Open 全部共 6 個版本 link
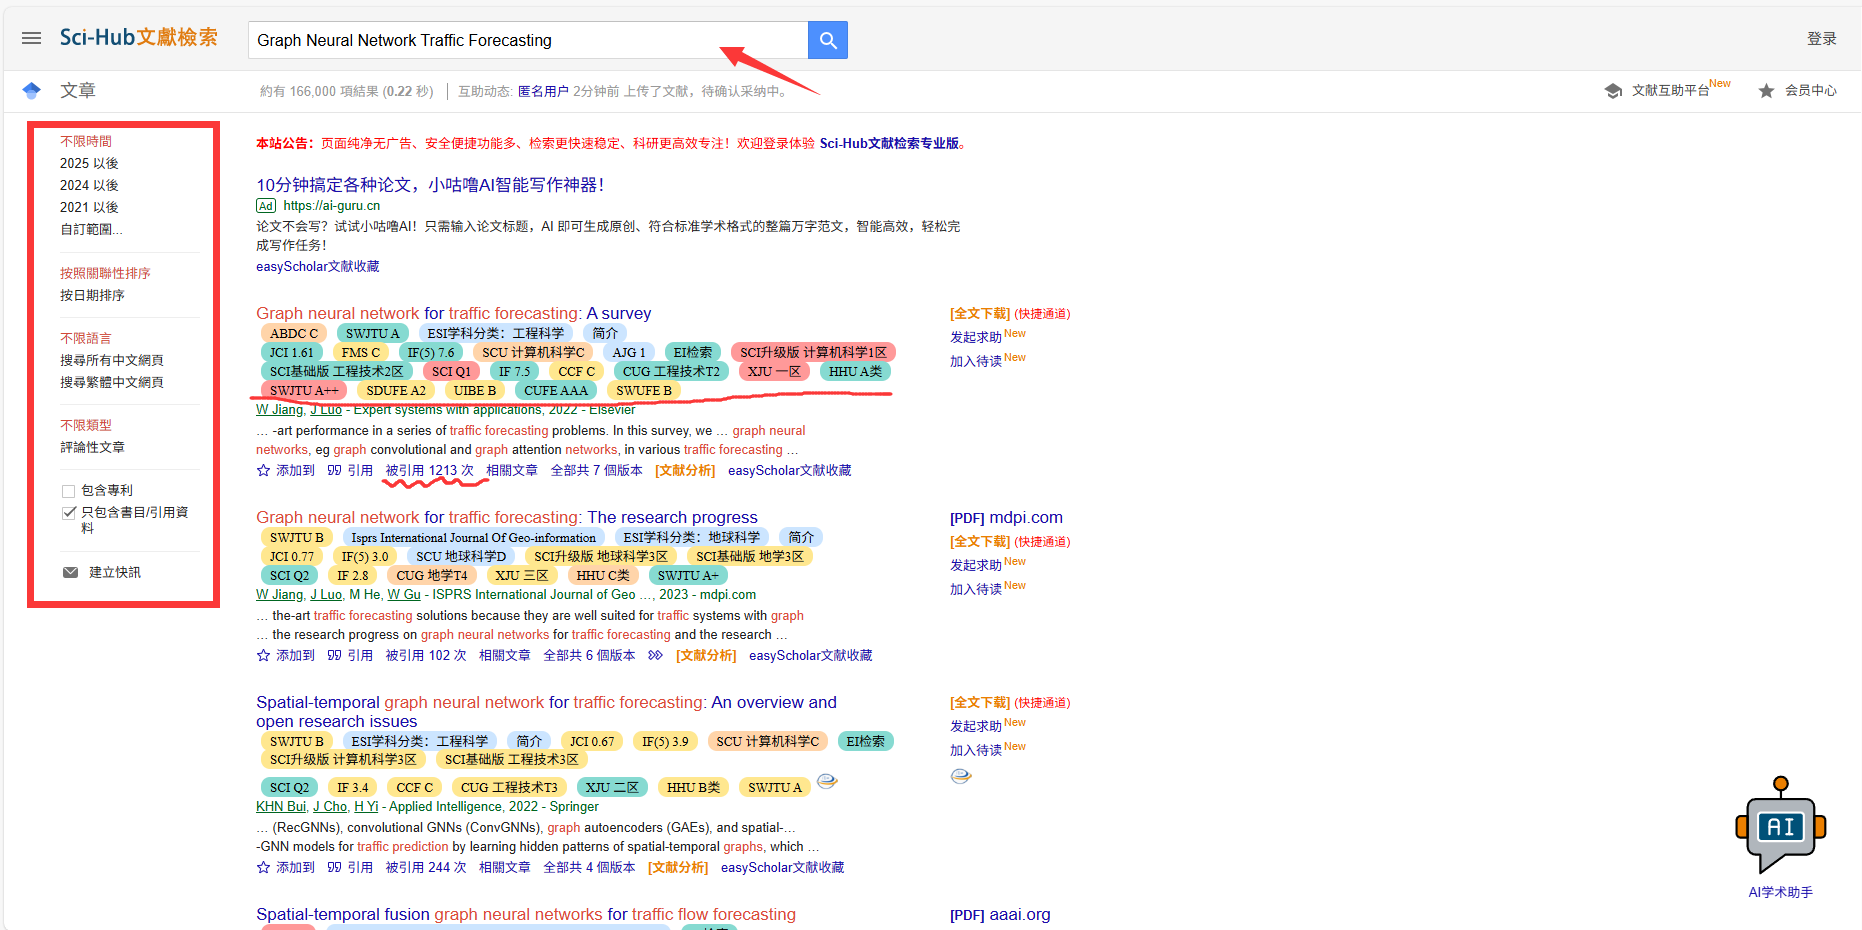The width and height of the screenshot is (1862, 930). pos(589,655)
